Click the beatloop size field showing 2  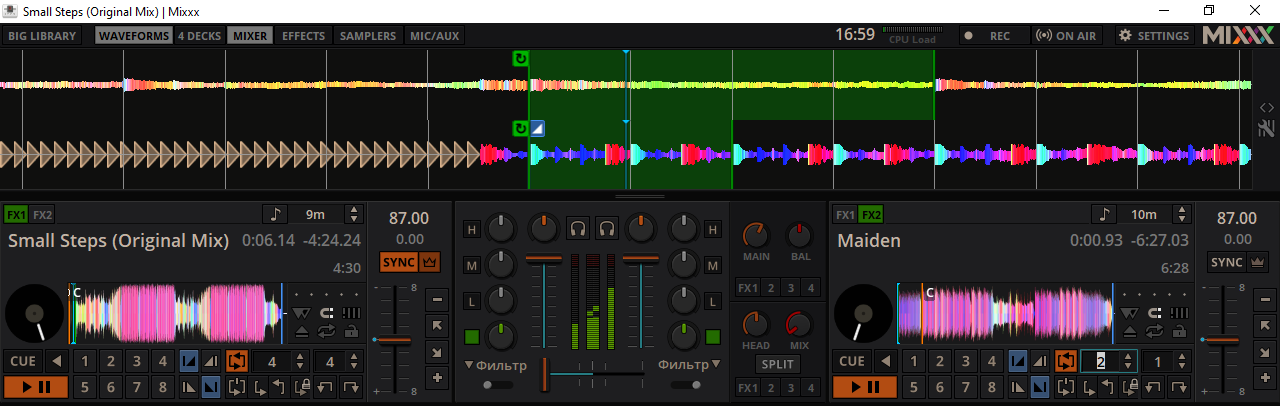(1100, 361)
